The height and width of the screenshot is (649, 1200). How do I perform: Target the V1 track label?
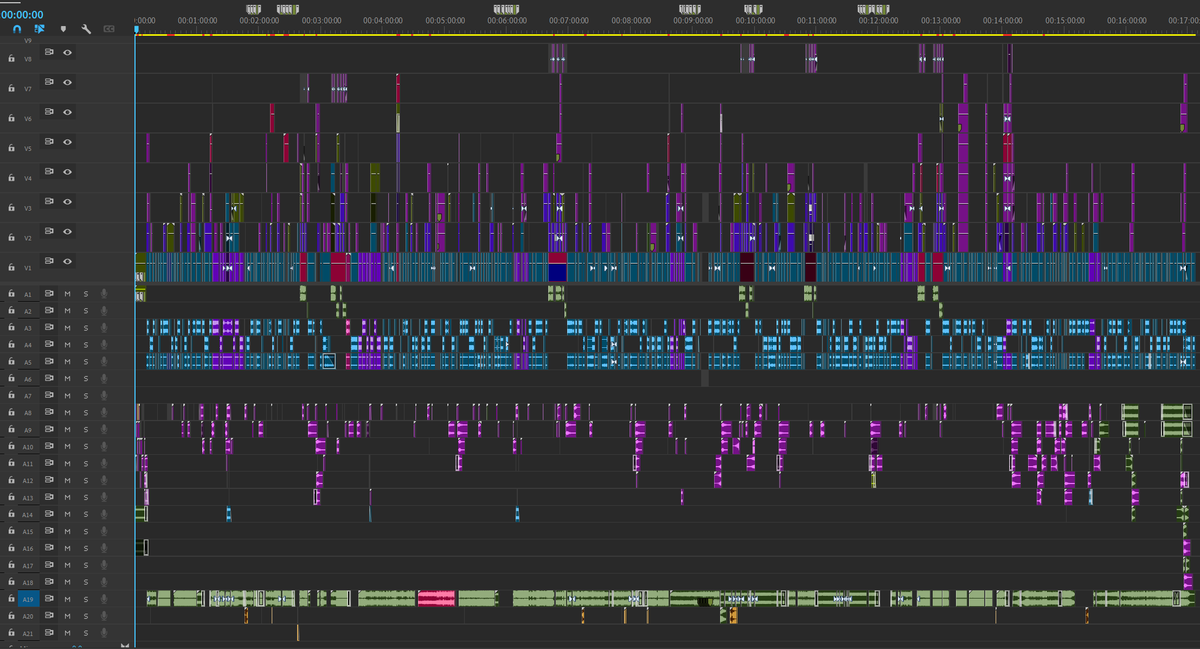(28, 268)
